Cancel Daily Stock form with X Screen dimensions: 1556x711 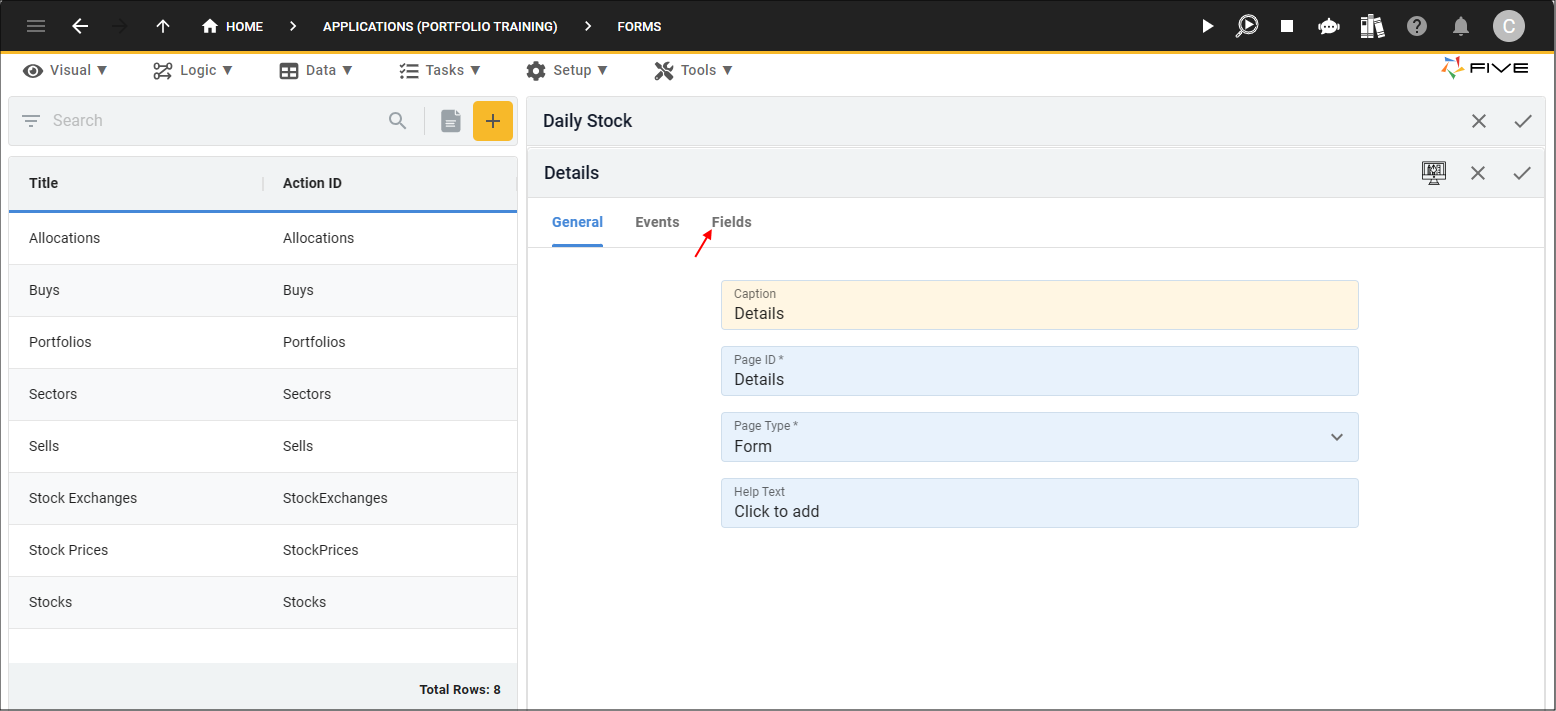click(x=1479, y=121)
